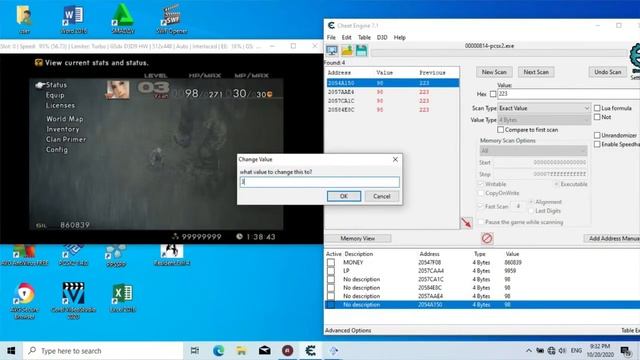Open the Help menu in Cheat Engine
Screen dimensions: 640x360
click(x=400, y=37)
